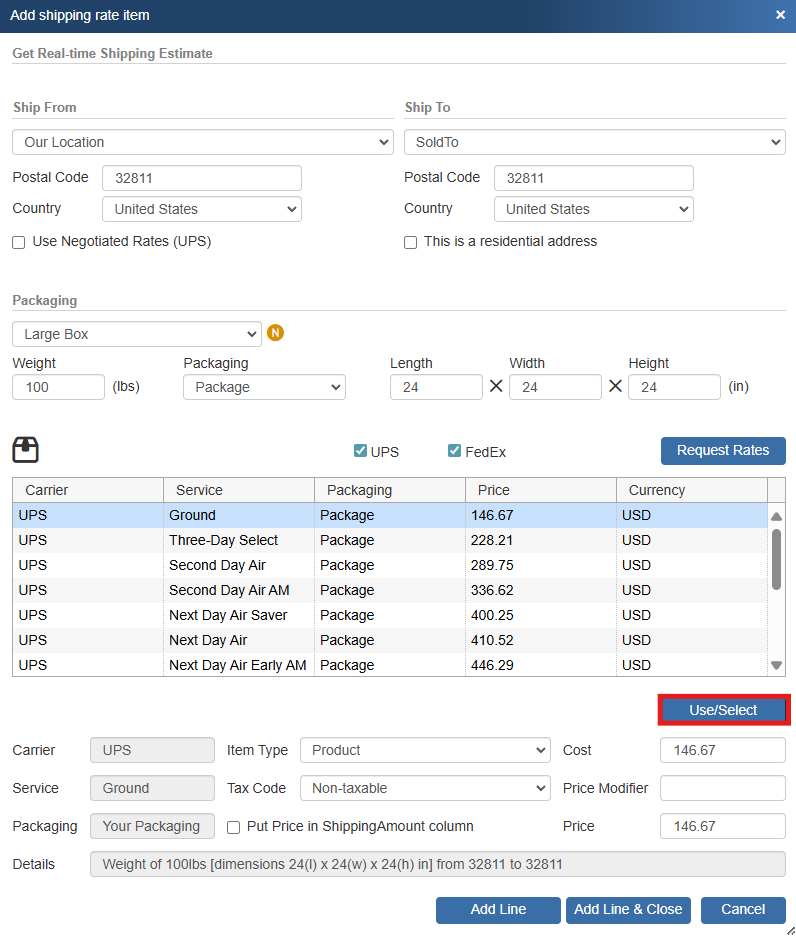
Task: Check the residential address checkbox
Action: pyautogui.click(x=410, y=242)
